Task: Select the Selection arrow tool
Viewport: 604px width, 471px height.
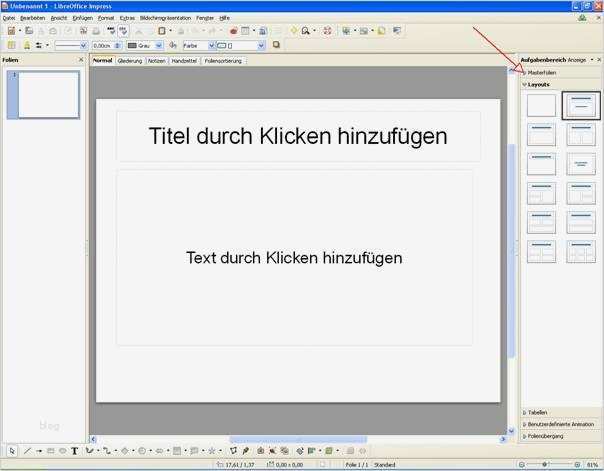Action: [x=12, y=451]
